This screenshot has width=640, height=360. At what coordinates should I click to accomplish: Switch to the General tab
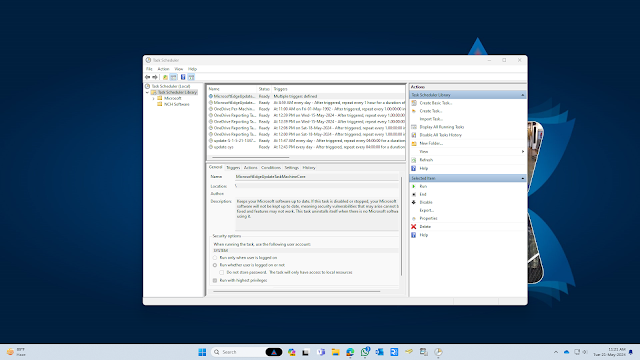point(216,167)
